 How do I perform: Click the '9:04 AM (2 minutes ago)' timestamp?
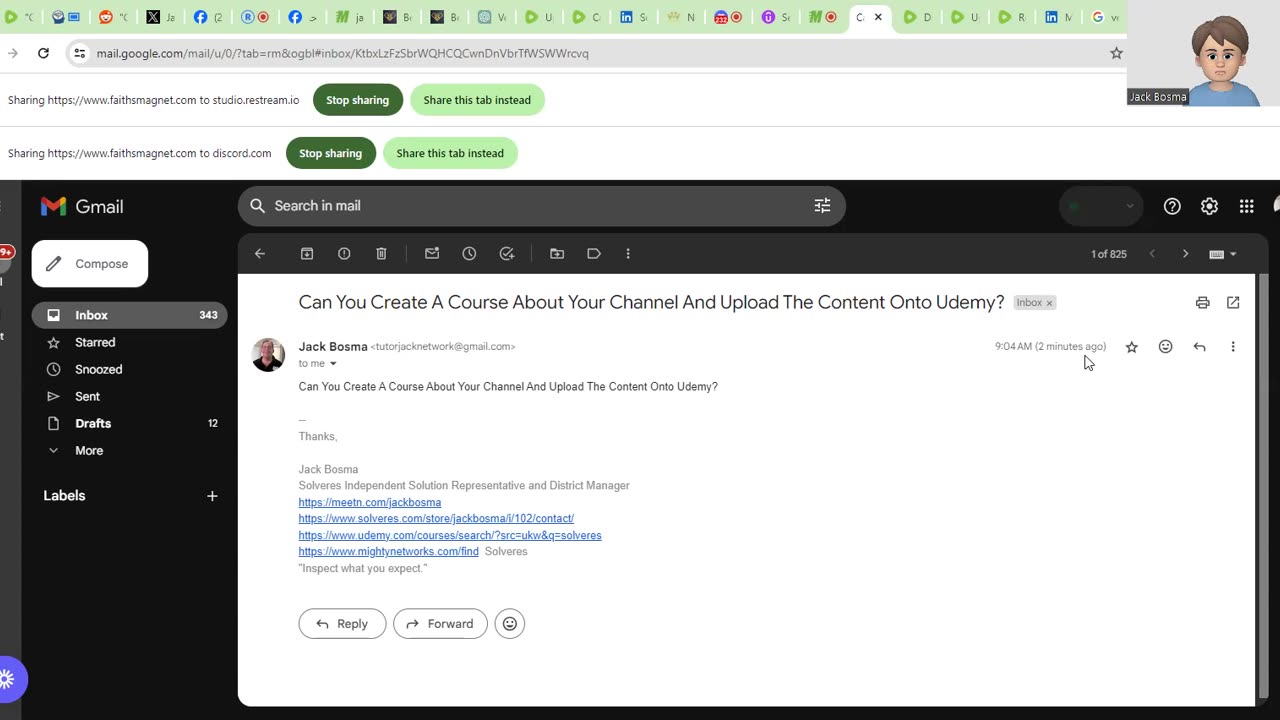(1050, 347)
